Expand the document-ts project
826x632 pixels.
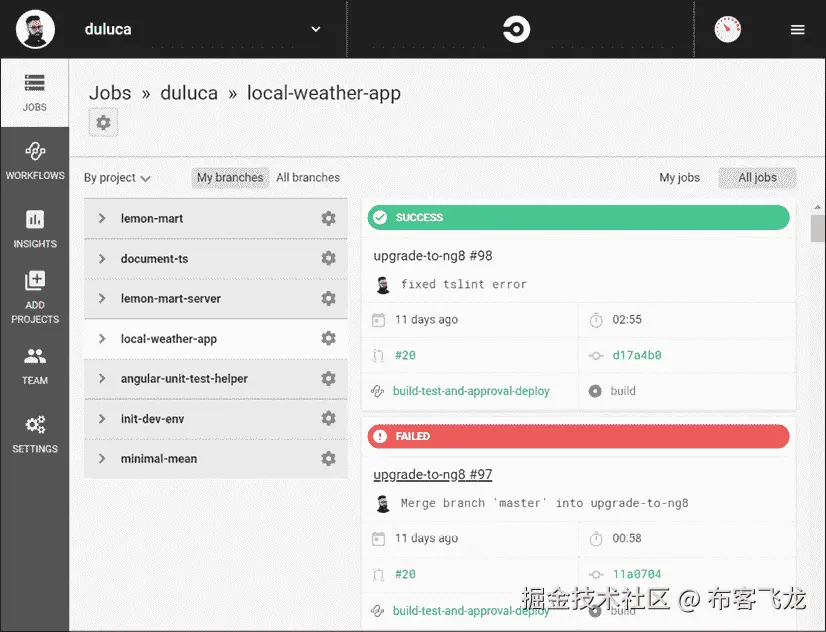tap(102, 259)
